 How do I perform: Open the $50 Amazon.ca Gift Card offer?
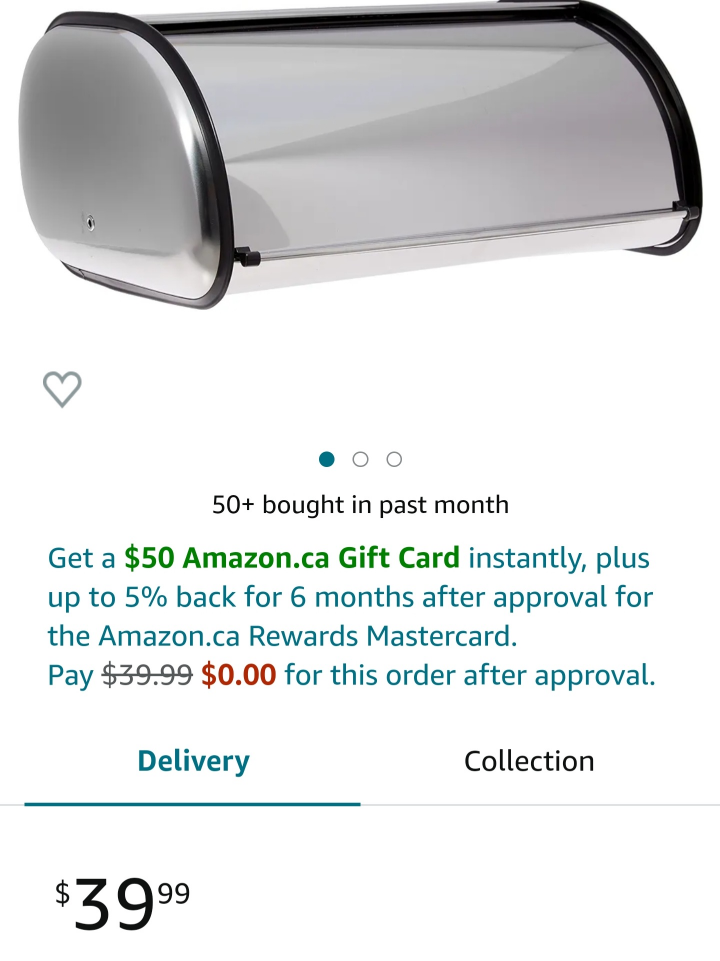point(292,558)
